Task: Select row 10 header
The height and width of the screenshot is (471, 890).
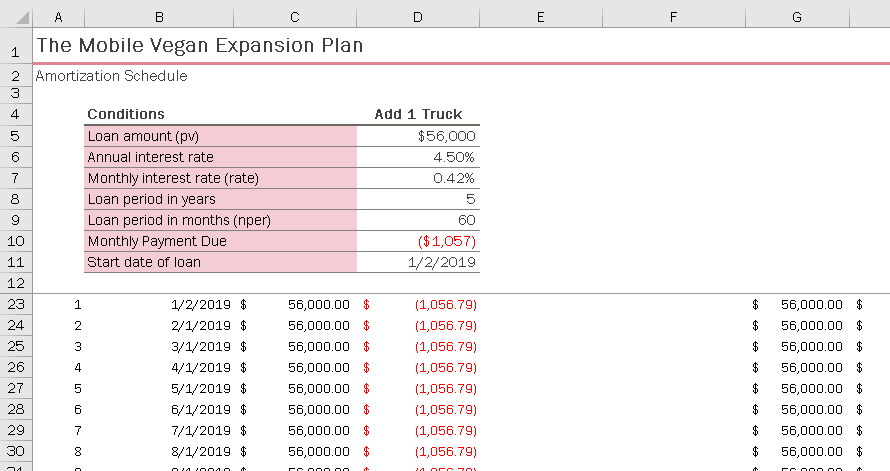Action: coord(16,241)
